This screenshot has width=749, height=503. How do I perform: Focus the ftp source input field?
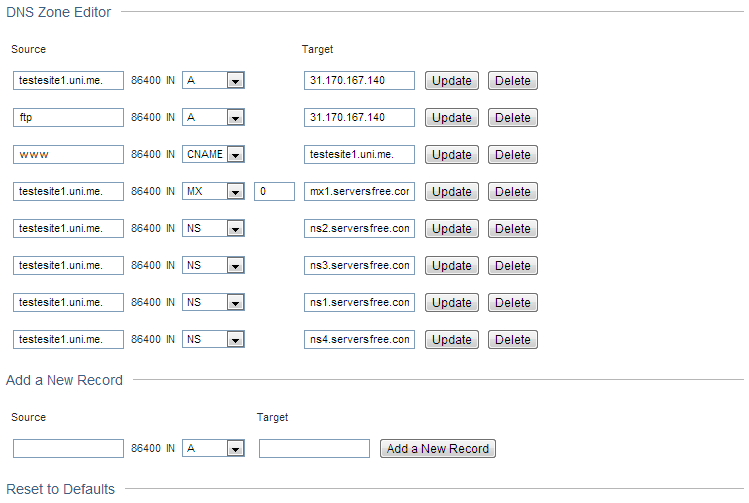[x=68, y=118]
